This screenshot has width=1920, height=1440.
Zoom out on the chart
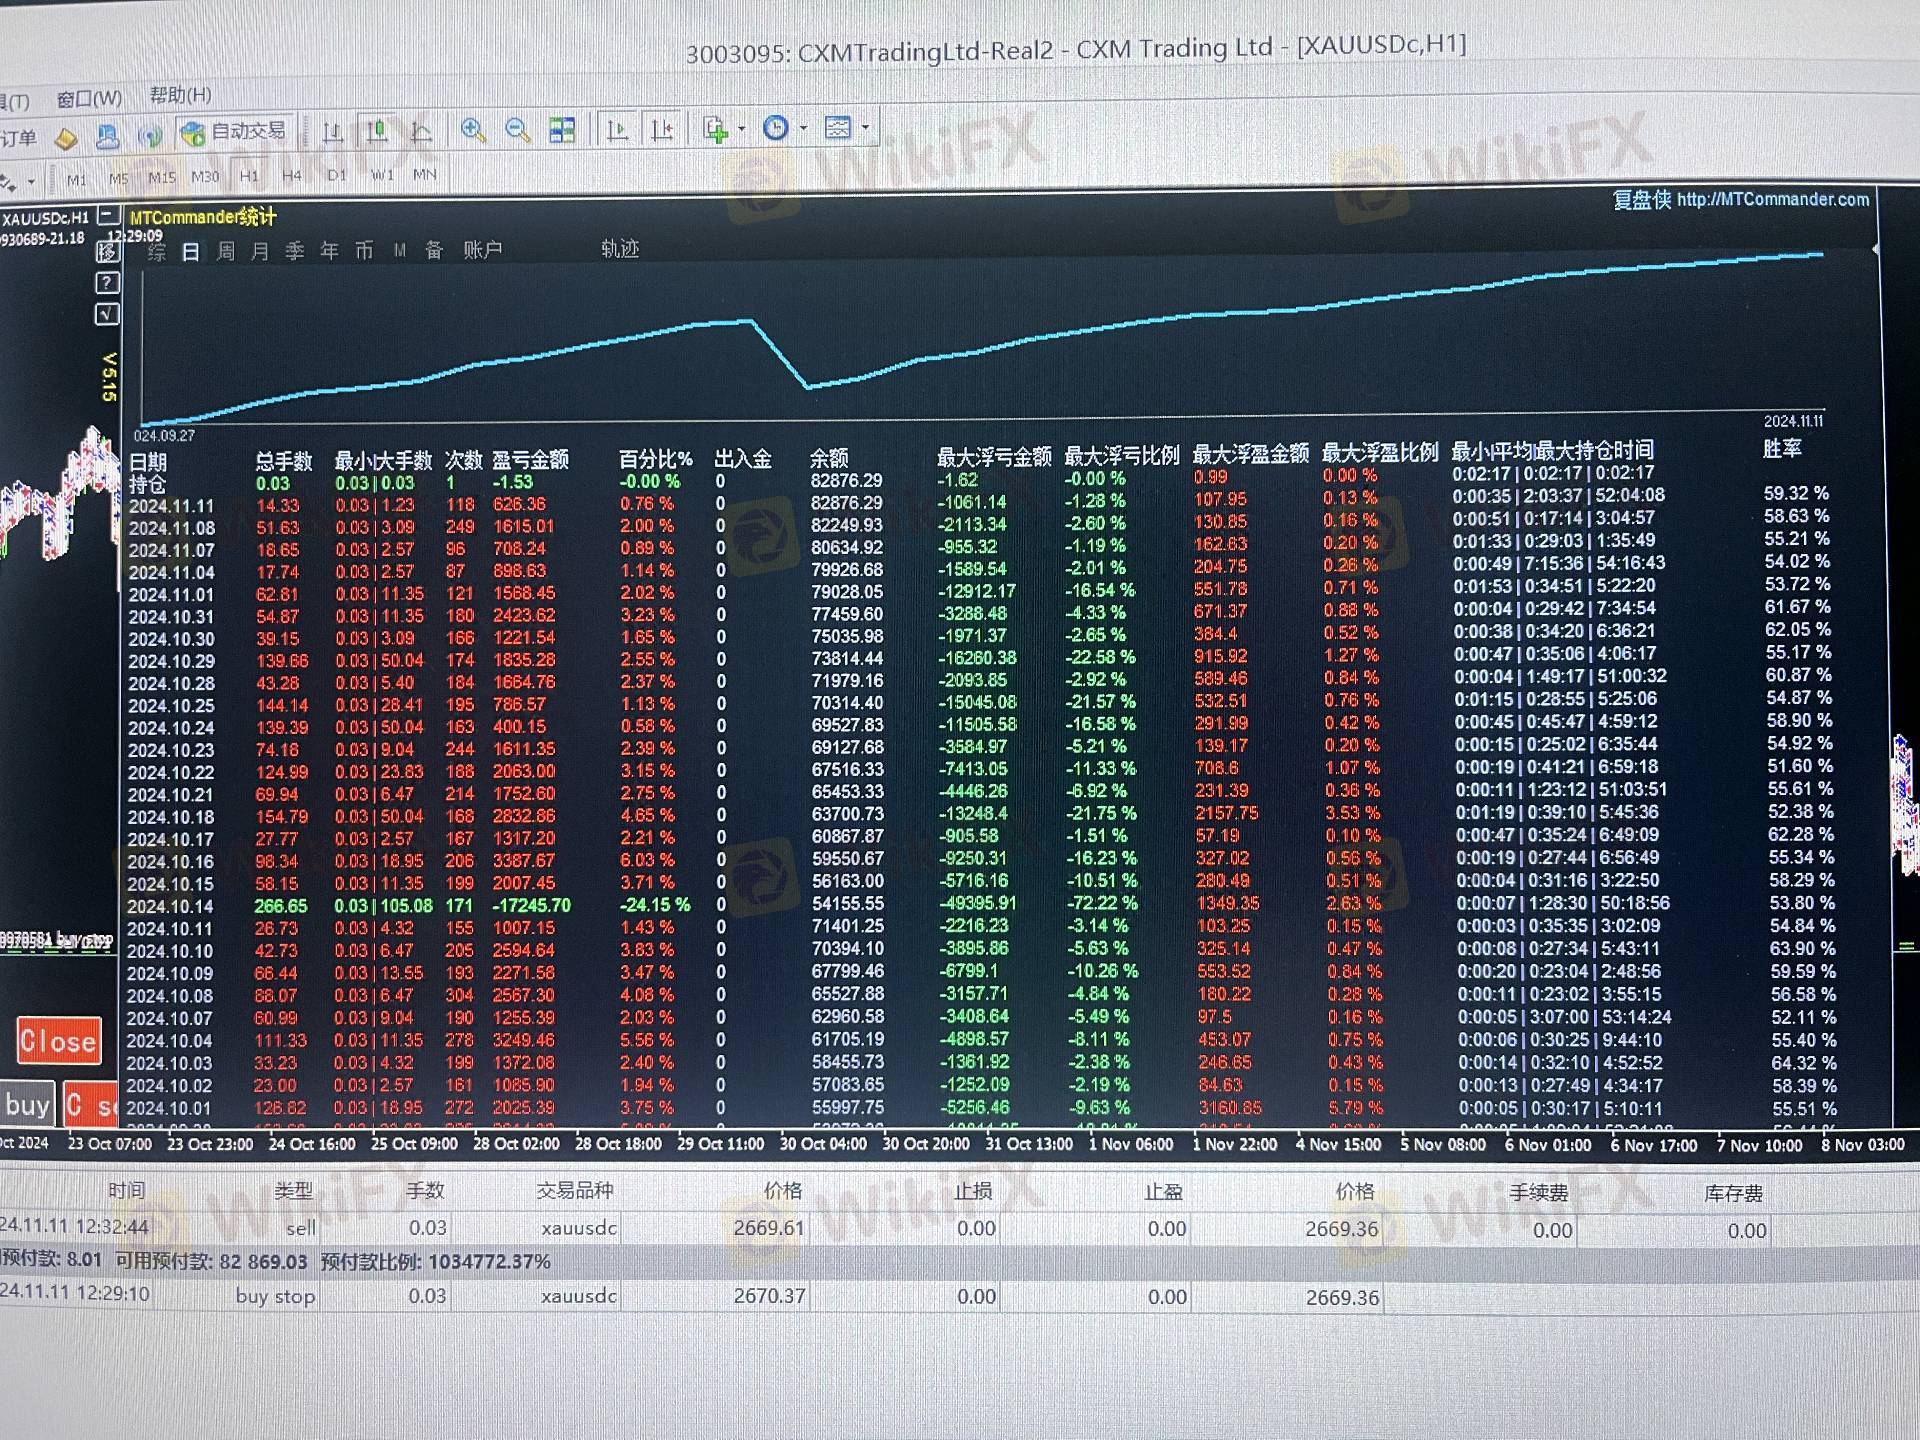[517, 130]
